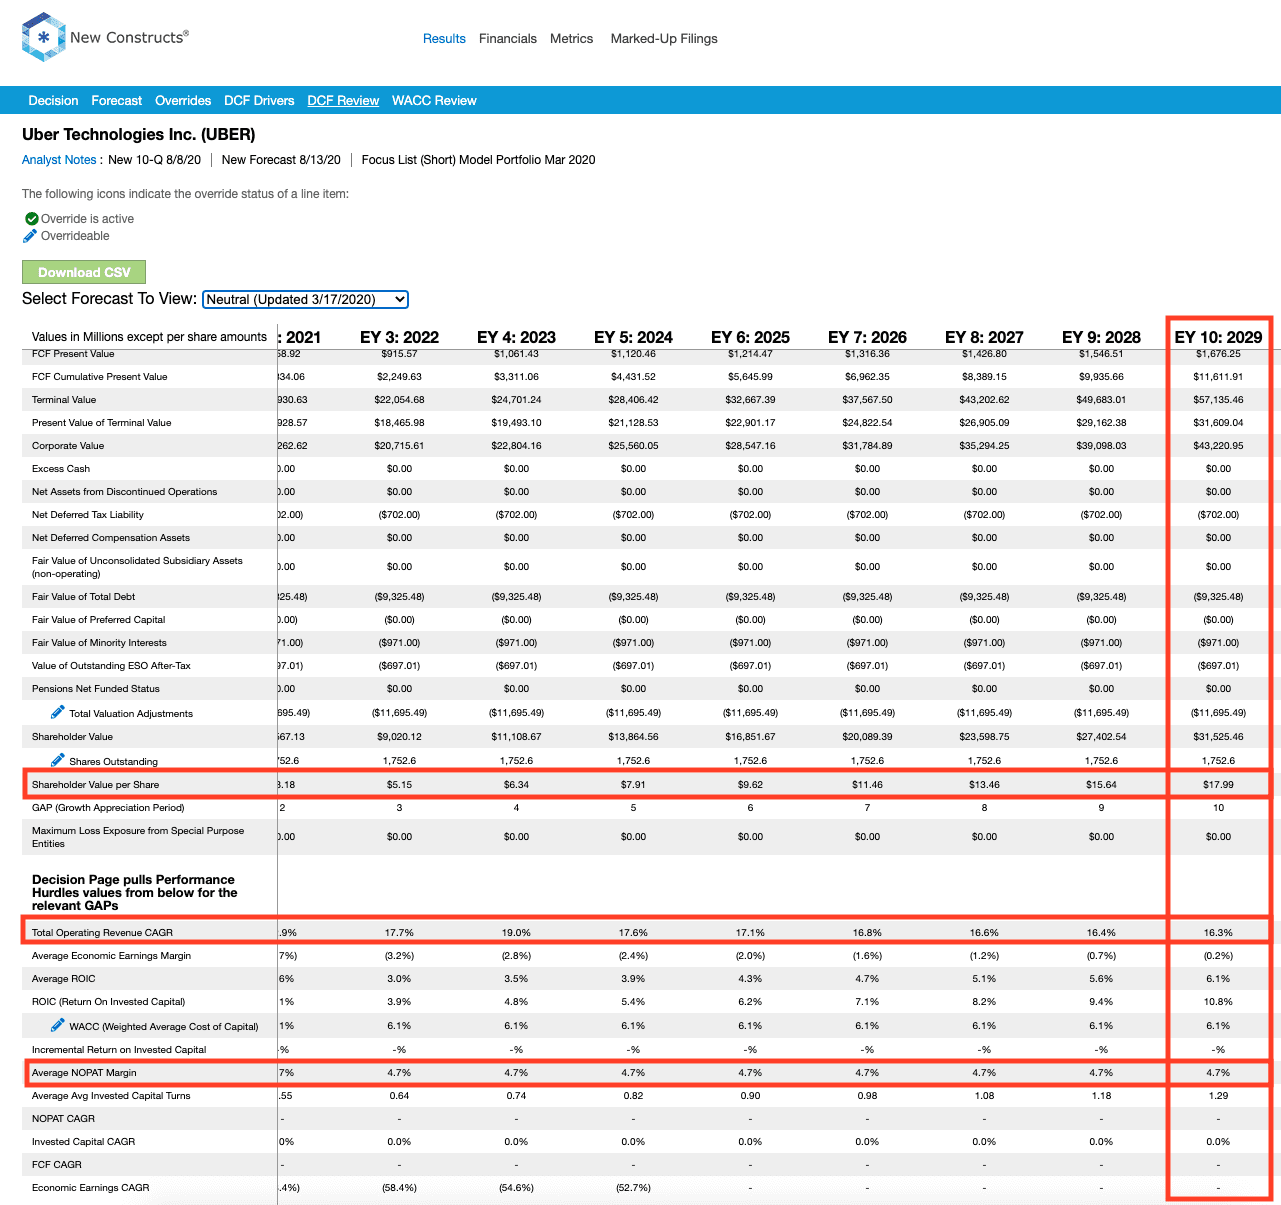Image resolution: width=1281 pixels, height=1205 pixels.
Task: Click the GAP (Growth Appreciation Period) label
Action: pyautogui.click(x=108, y=808)
